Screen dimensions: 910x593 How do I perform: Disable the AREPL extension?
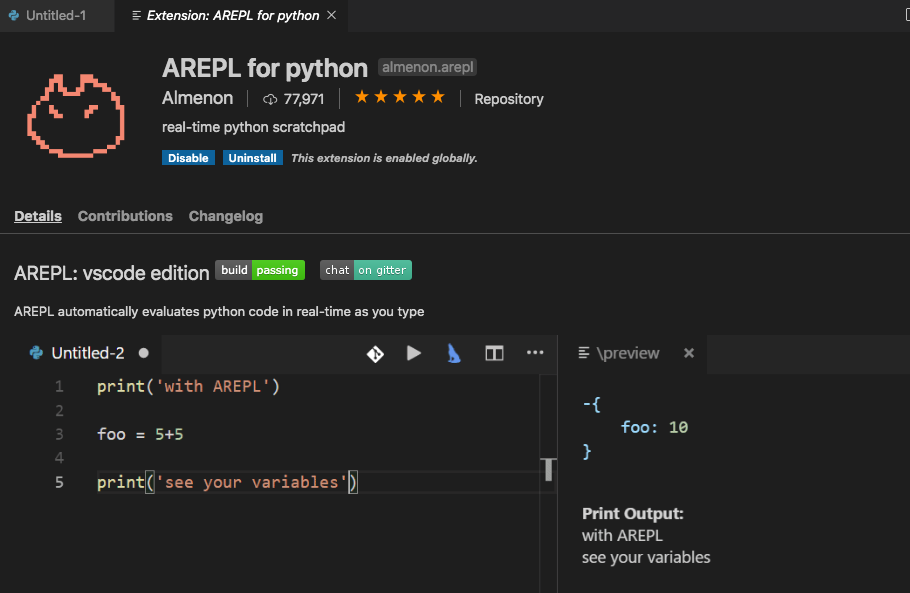click(x=188, y=158)
